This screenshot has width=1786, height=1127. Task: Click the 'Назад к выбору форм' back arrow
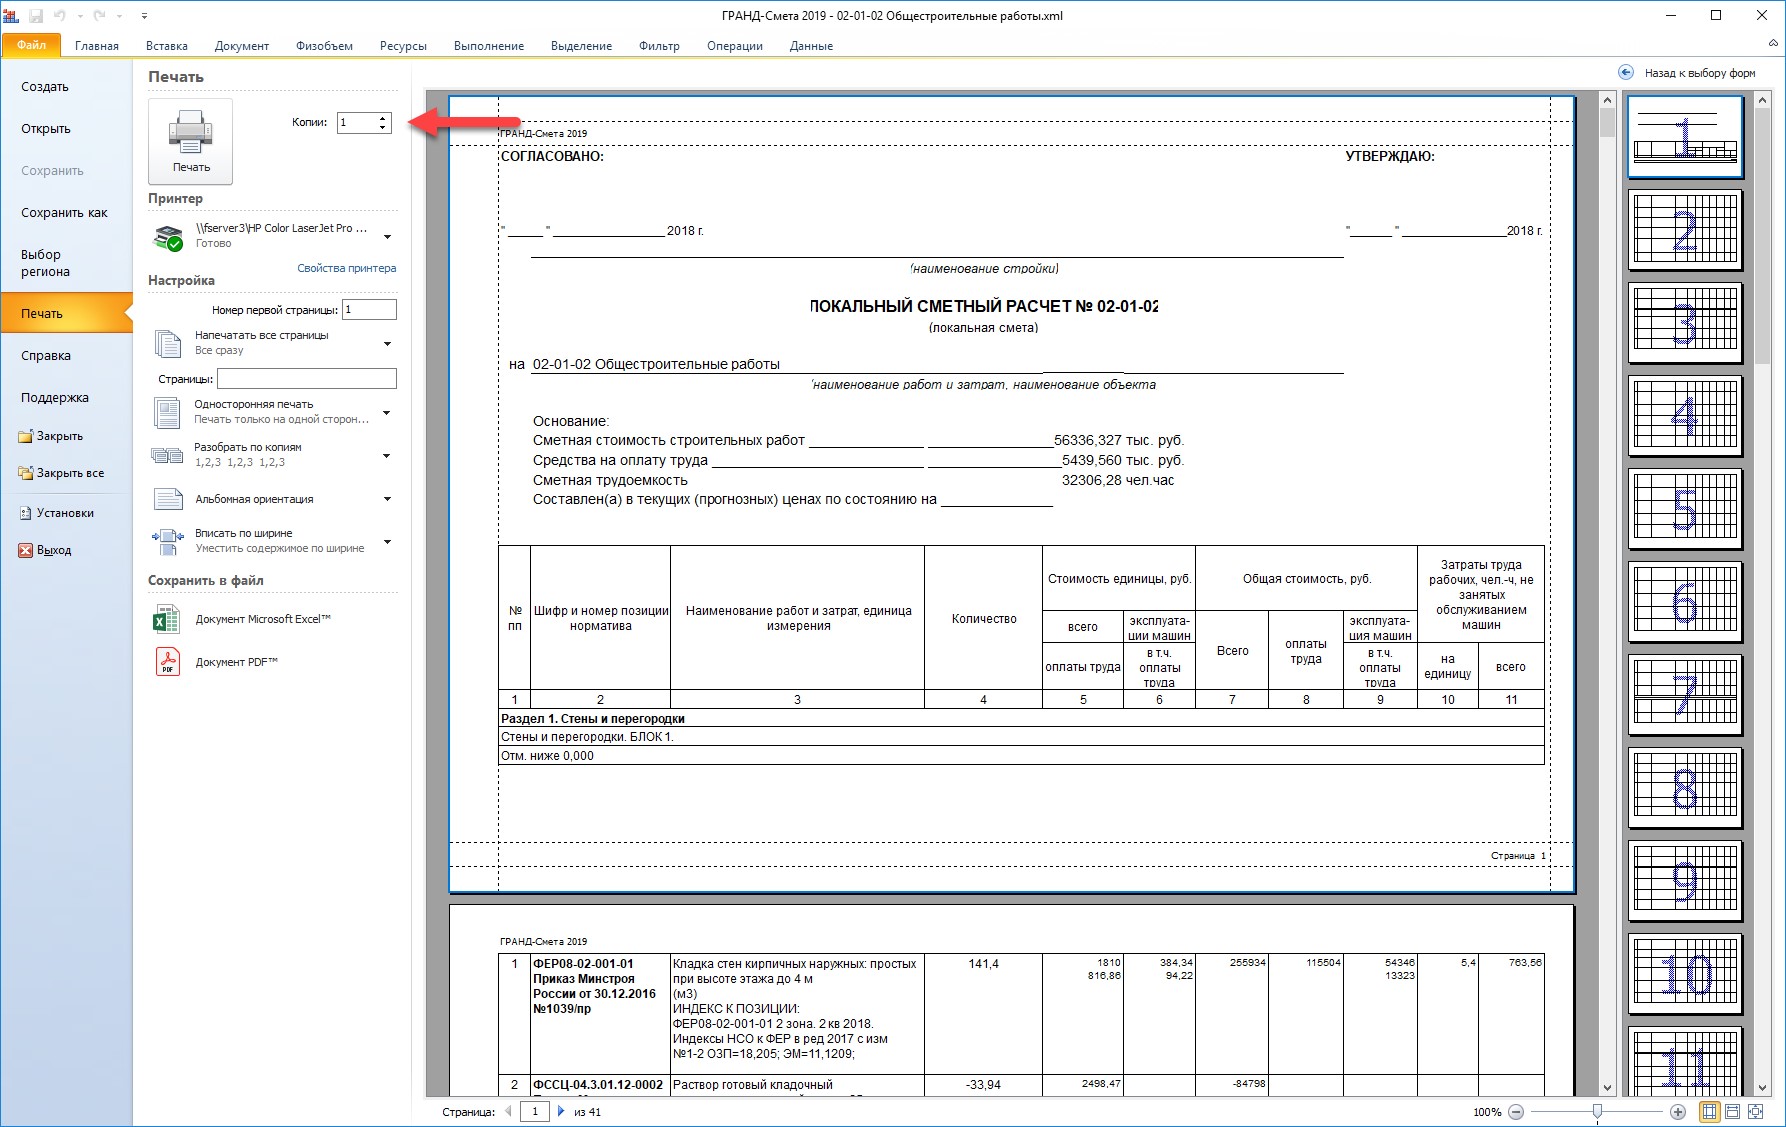click(x=1626, y=72)
